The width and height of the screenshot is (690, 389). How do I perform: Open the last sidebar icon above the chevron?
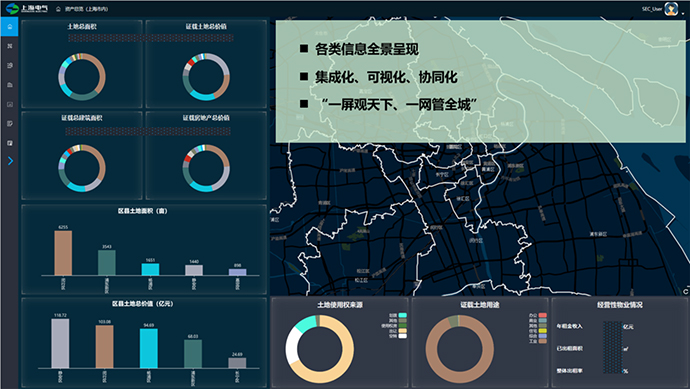point(10,143)
